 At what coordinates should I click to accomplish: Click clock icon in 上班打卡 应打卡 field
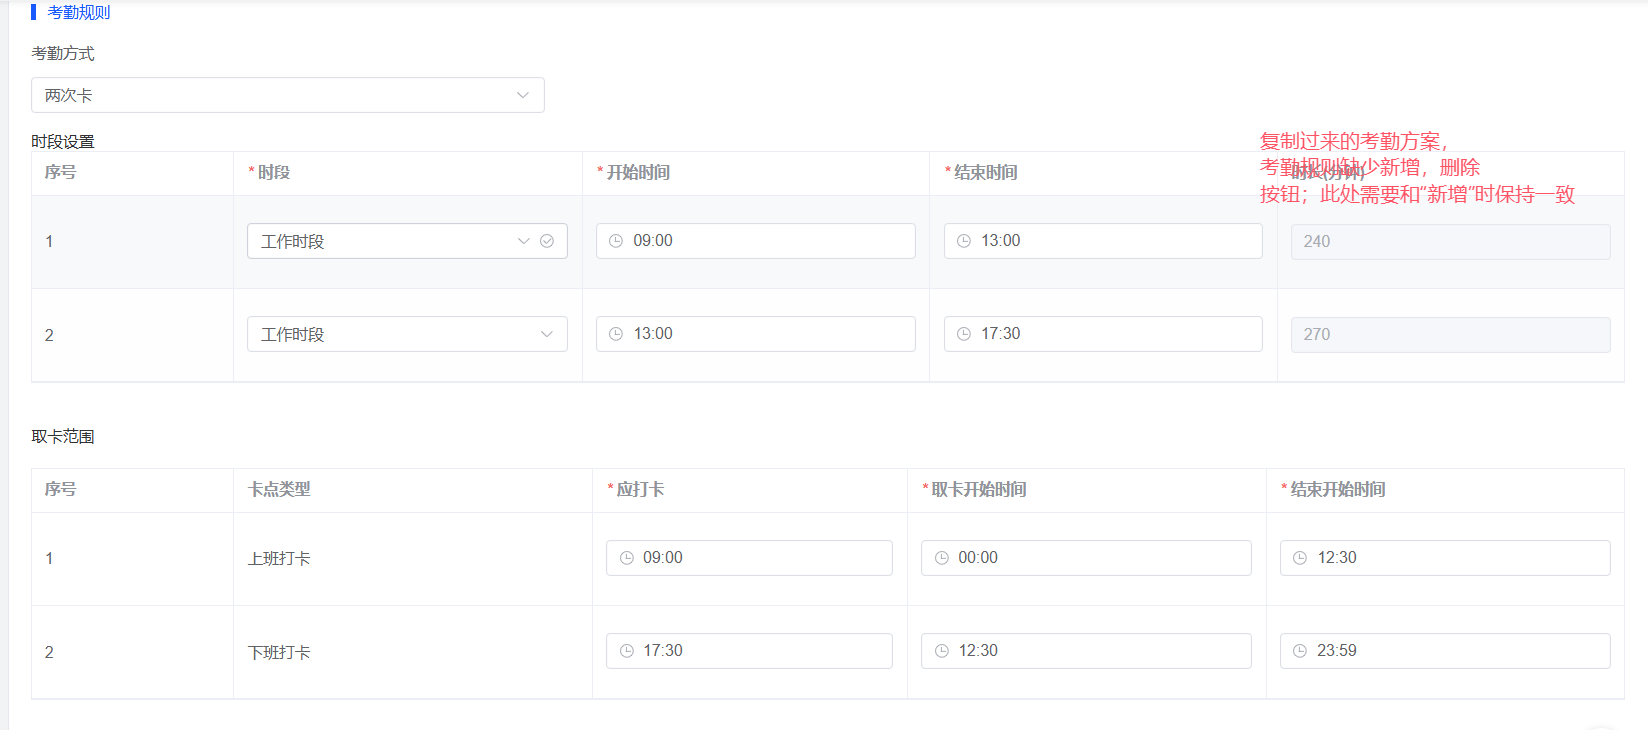click(x=627, y=558)
